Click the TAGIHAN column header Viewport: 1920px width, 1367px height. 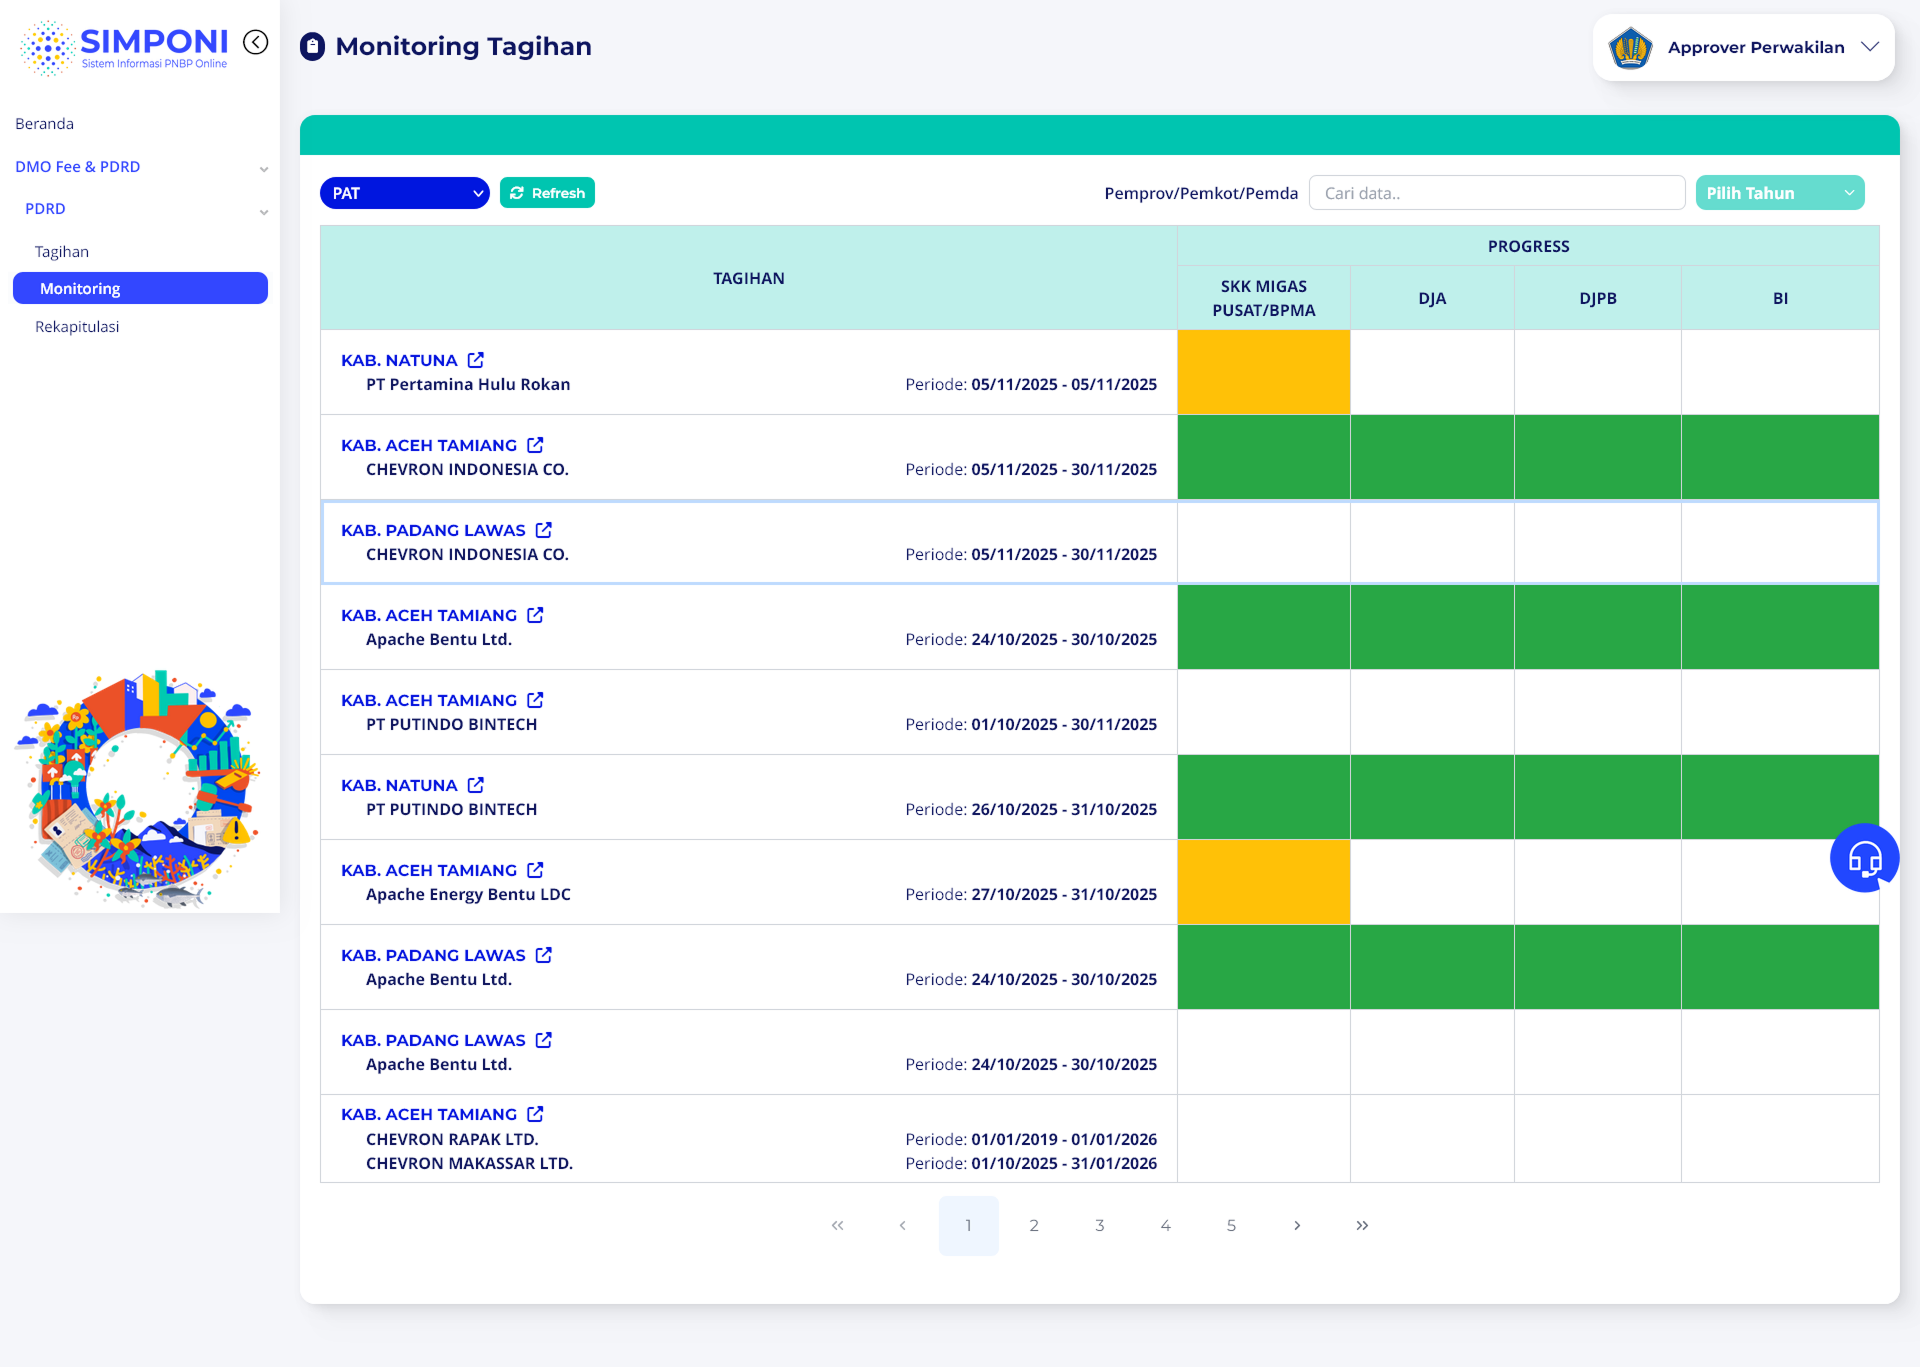tap(749, 278)
